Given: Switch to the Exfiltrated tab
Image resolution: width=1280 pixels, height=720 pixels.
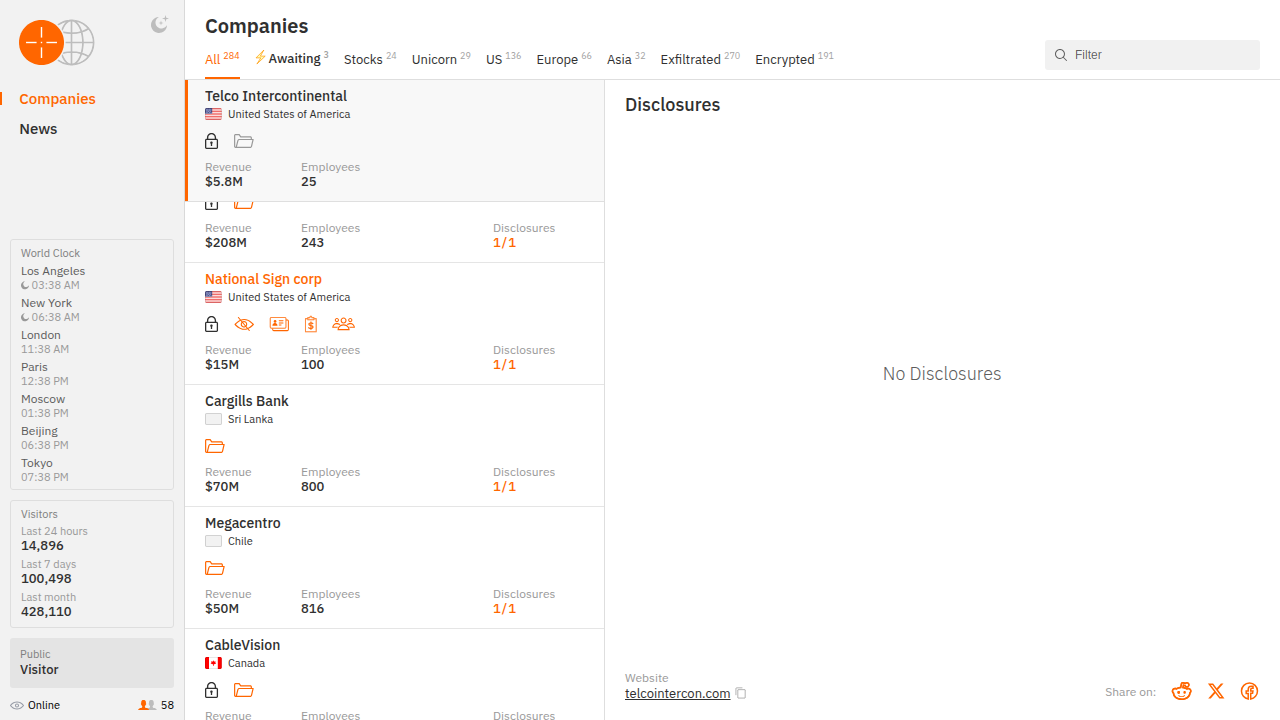Looking at the screenshot, I should click(x=700, y=59).
